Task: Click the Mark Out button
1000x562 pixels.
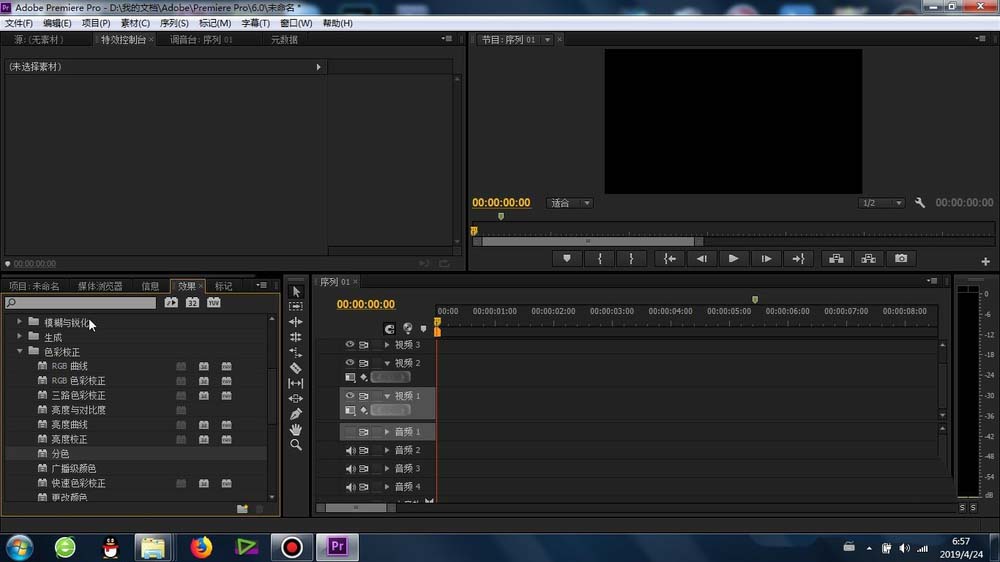Action: pos(631,258)
